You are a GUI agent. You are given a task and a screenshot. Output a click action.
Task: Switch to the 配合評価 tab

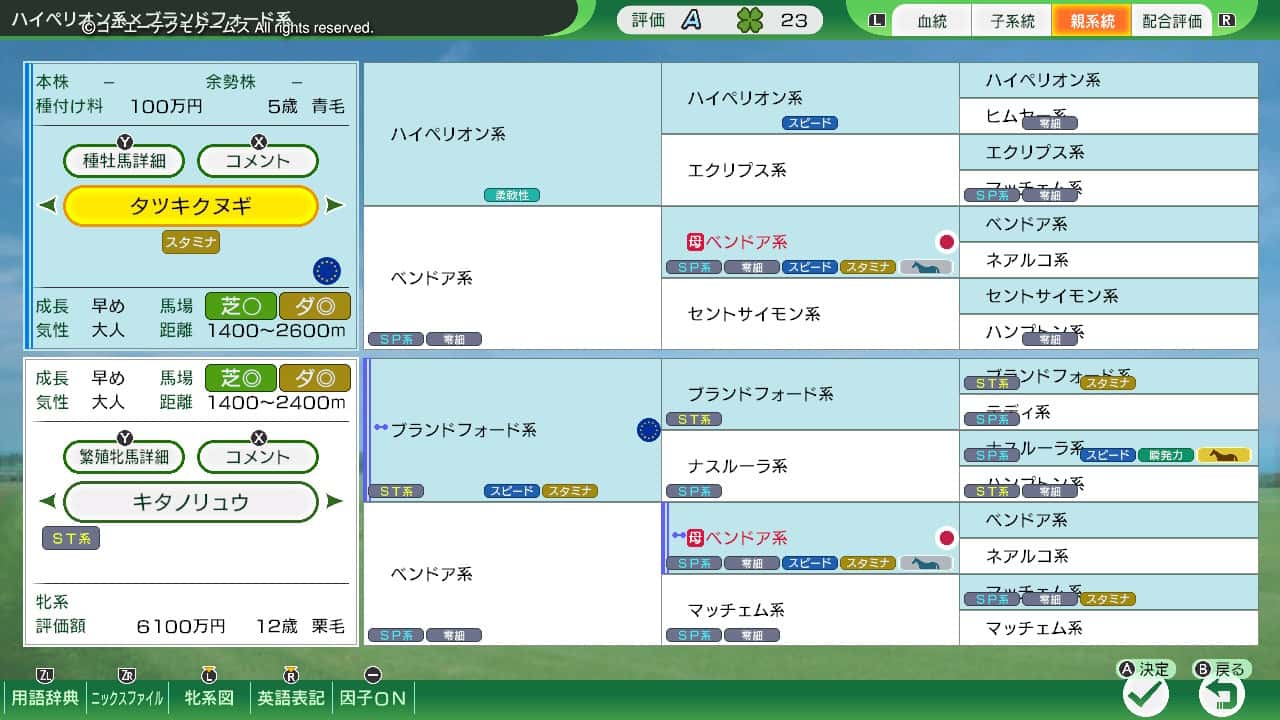(x=1172, y=21)
